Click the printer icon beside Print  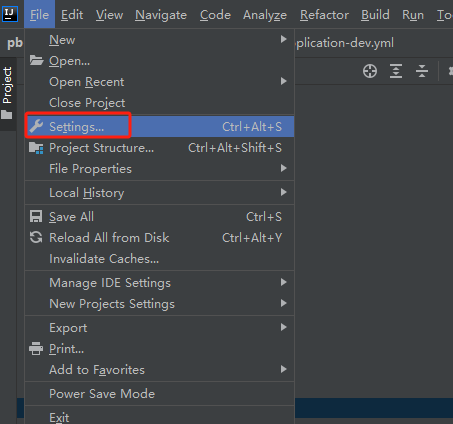click(36, 349)
